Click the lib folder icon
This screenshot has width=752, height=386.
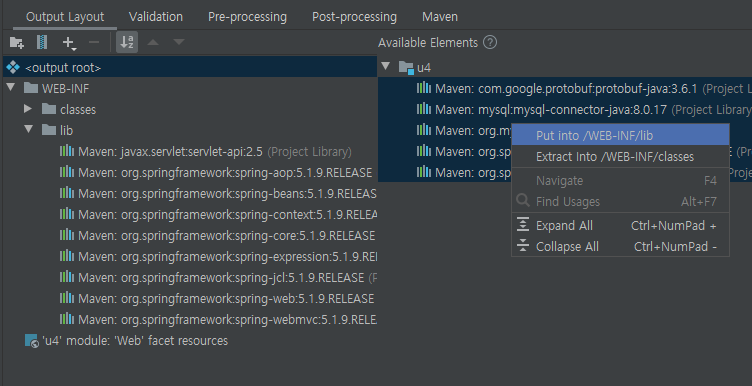click(49, 129)
